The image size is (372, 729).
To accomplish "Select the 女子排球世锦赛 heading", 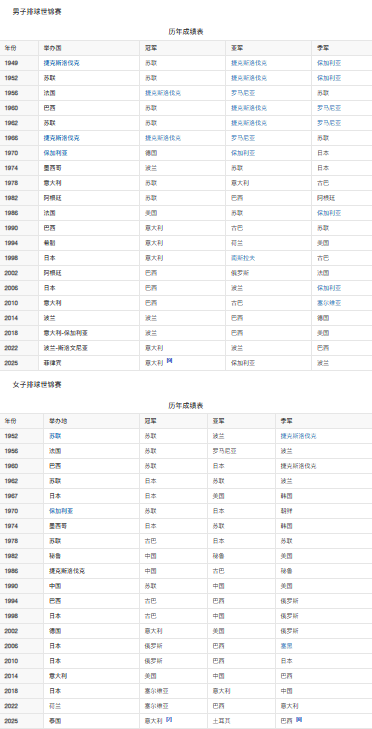I will coord(37,385).
